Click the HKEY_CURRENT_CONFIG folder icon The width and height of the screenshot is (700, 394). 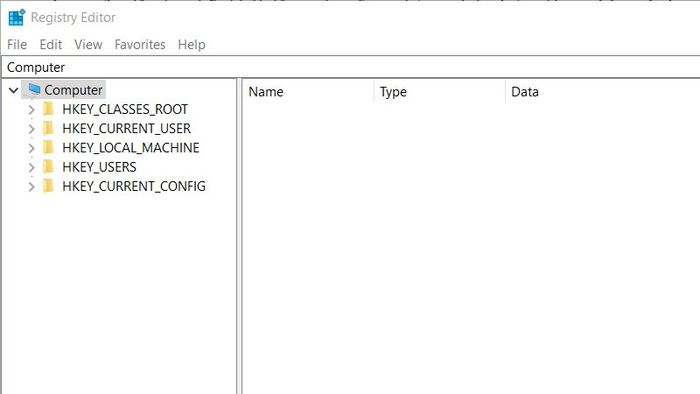[x=48, y=186]
